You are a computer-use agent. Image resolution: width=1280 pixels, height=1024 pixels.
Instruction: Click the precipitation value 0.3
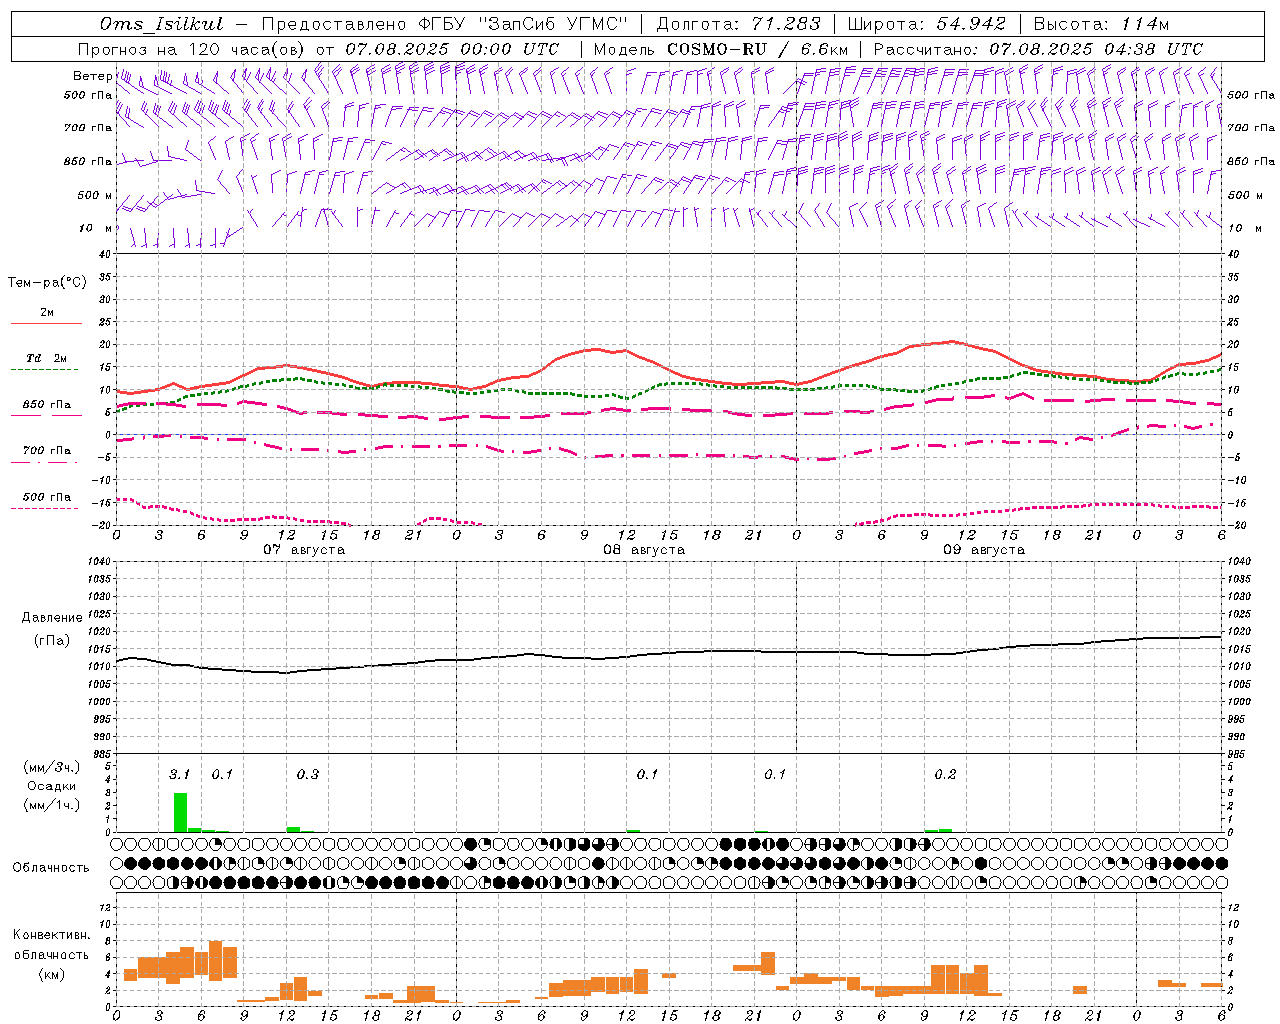(308, 774)
